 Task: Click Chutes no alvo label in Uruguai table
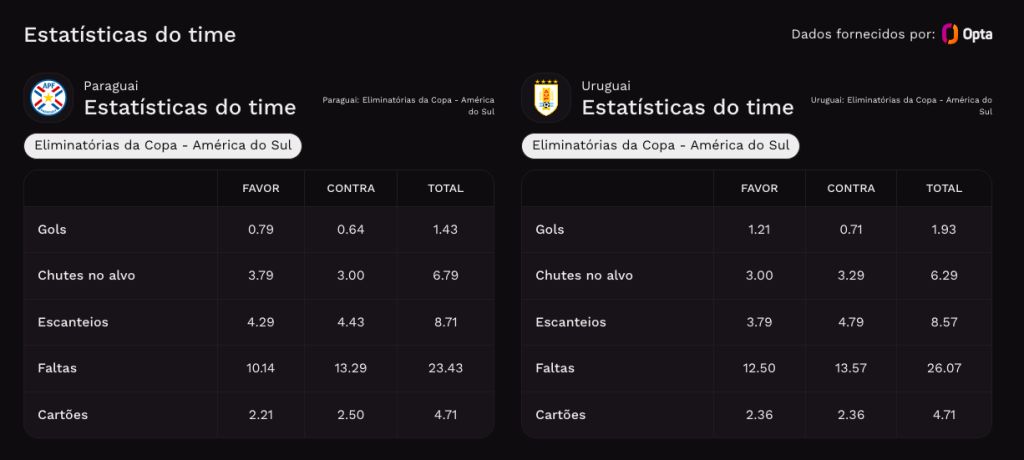click(584, 276)
